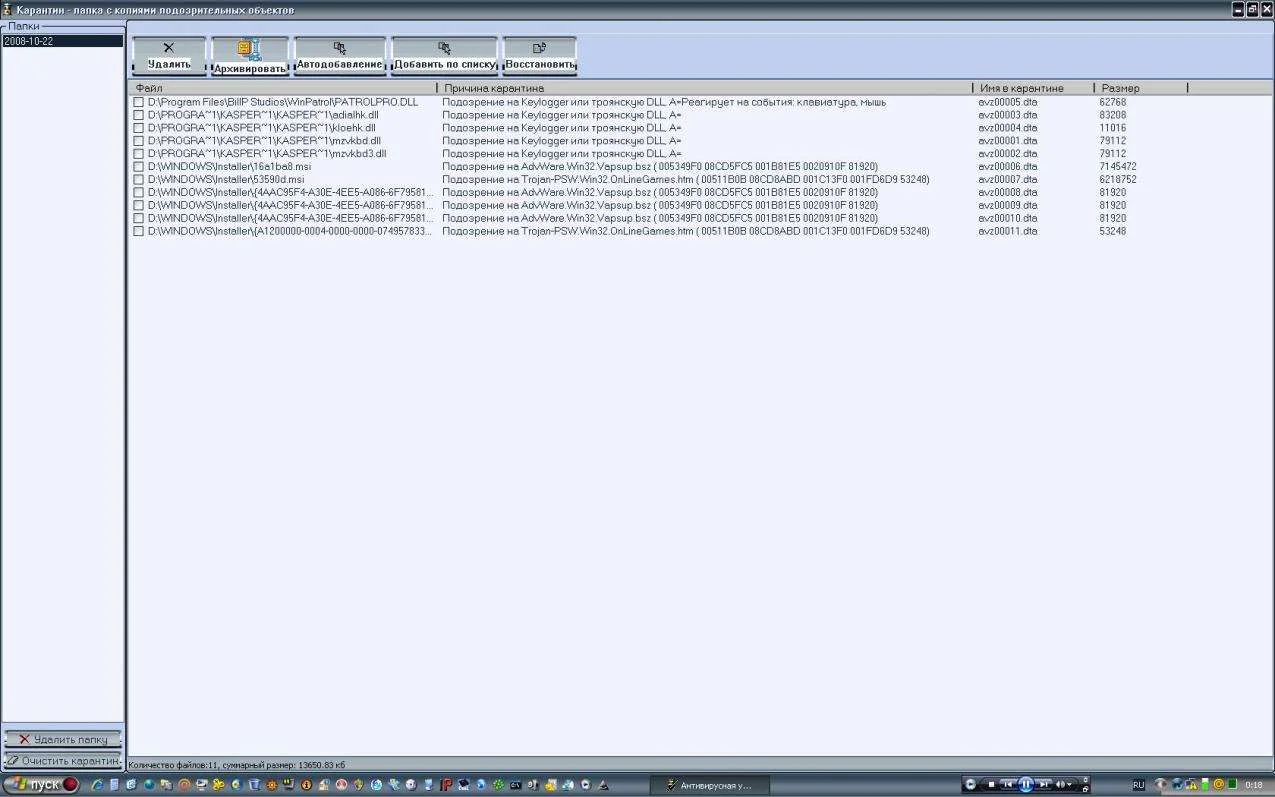Click the RU language indicator
The height and width of the screenshot is (797, 1275).
[x=1139, y=785]
